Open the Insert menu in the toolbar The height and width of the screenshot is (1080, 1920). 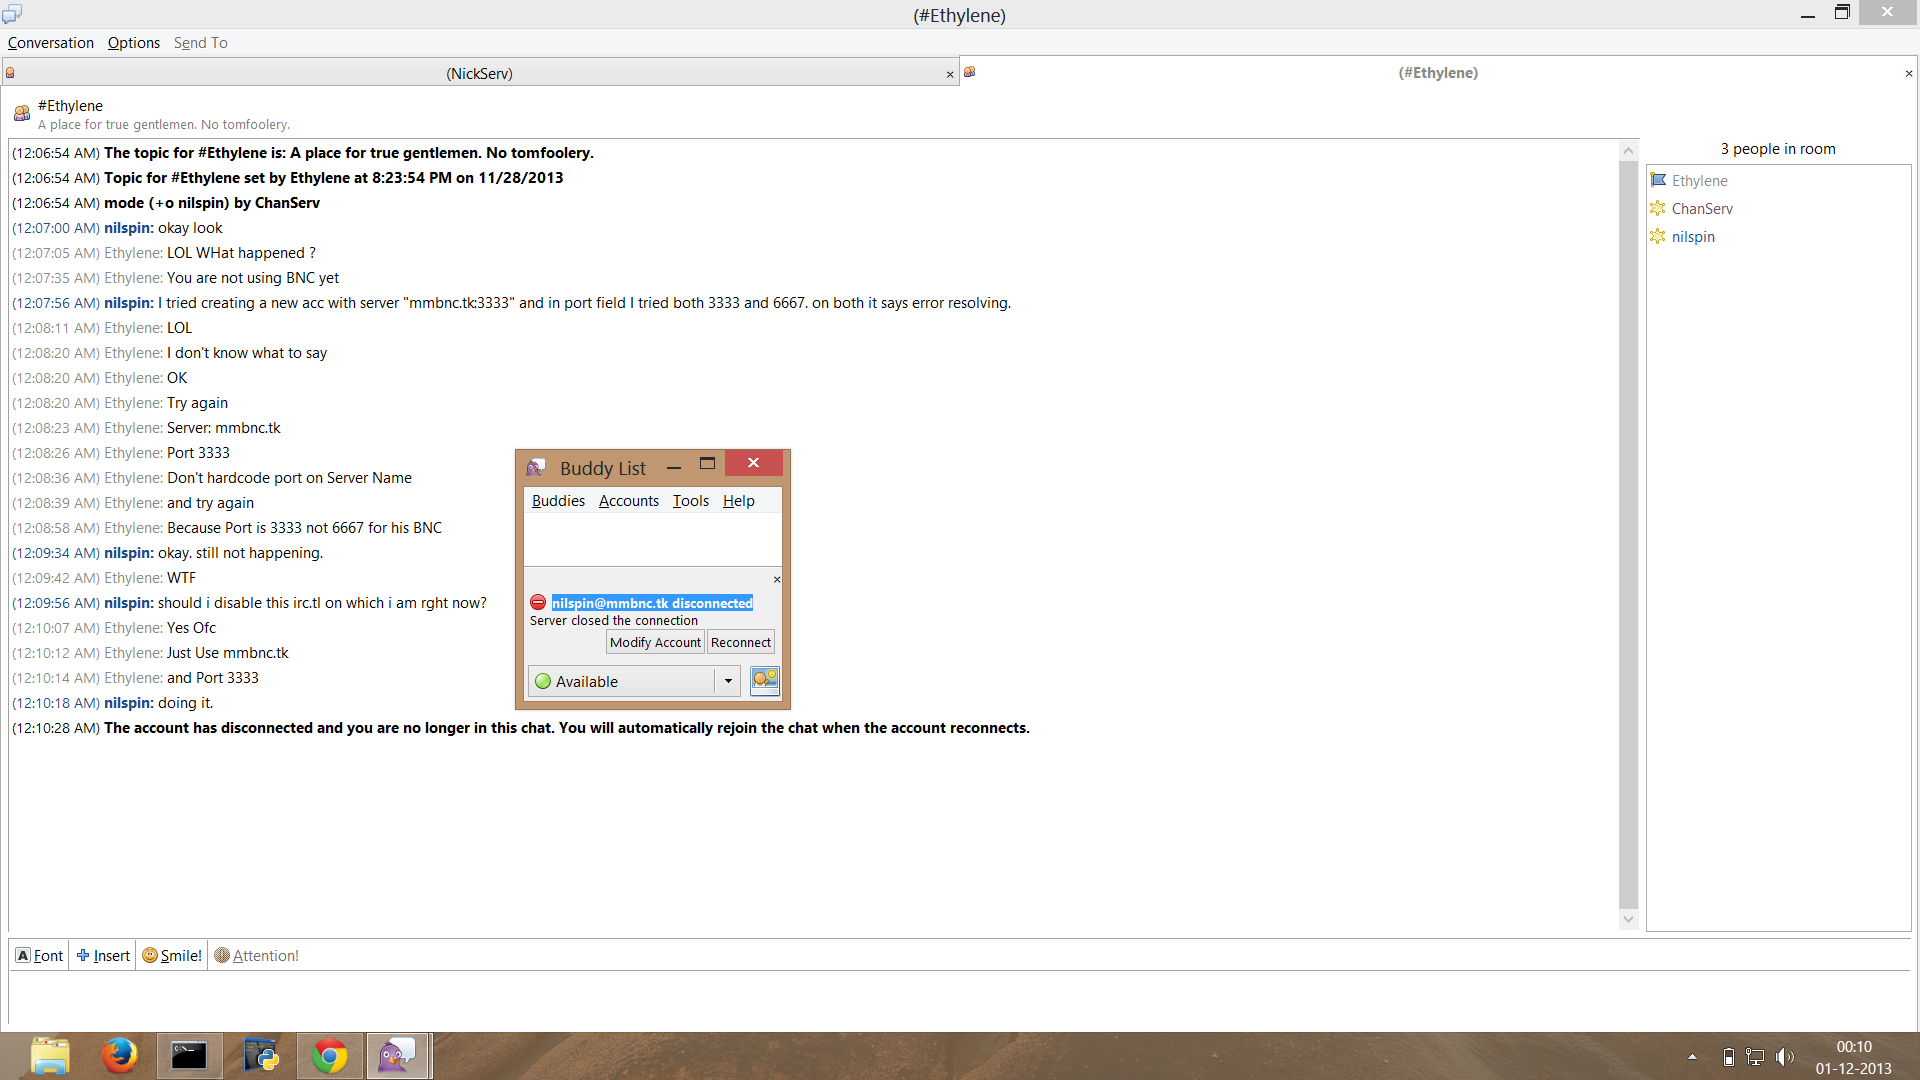(103, 956)
